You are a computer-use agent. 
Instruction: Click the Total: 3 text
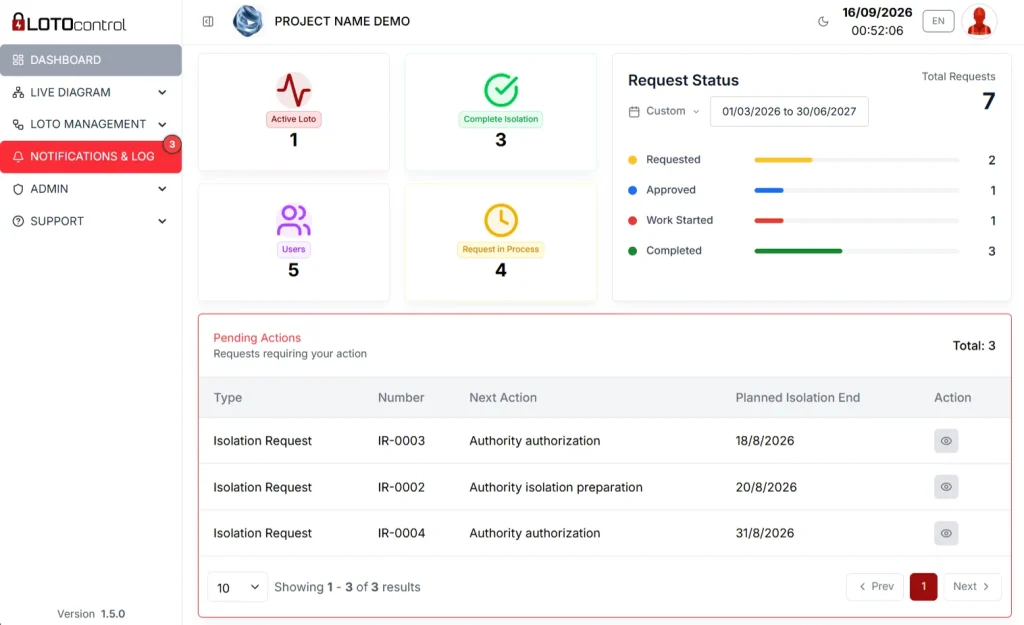click(974, 345)
